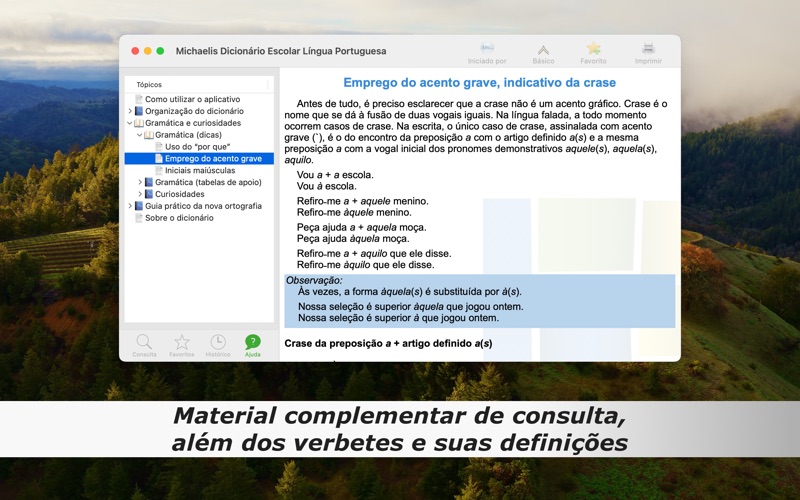Click the line "Vou à escola."
The height and width of the screenshot is (500, 800).
(x=327, y=186)
